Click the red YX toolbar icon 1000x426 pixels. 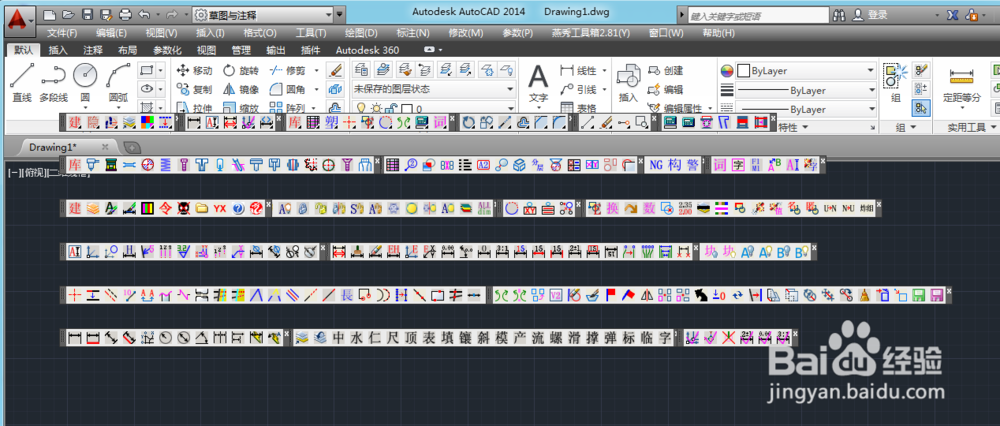(220, 208)
